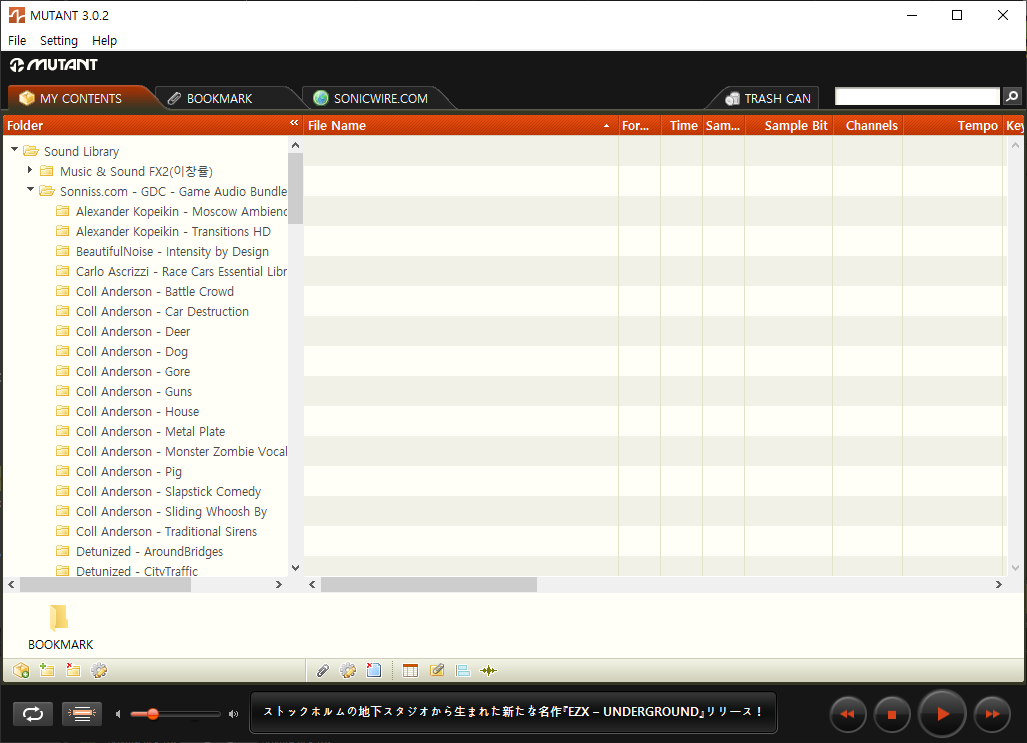Select Coll Anderson - Guns folder

134,392
